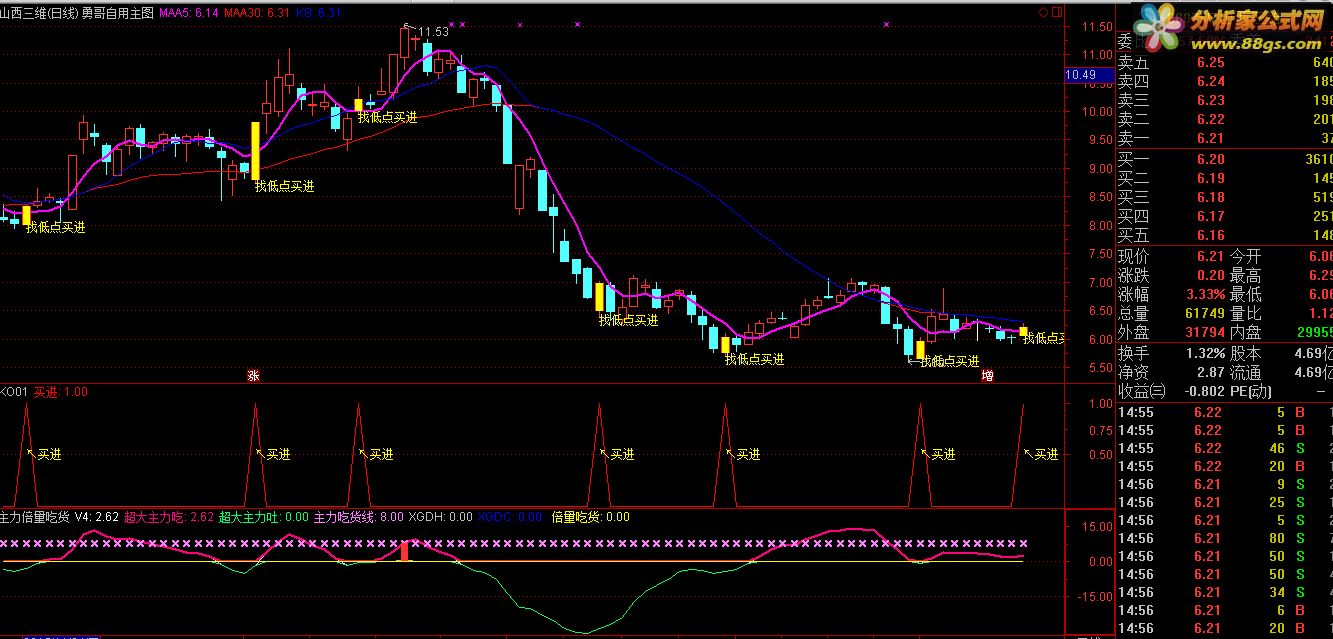This screenshot has width=1333, height=639.
Task: Select the 卖一 6.21 order row
Action: click(x=1224, y=138)
